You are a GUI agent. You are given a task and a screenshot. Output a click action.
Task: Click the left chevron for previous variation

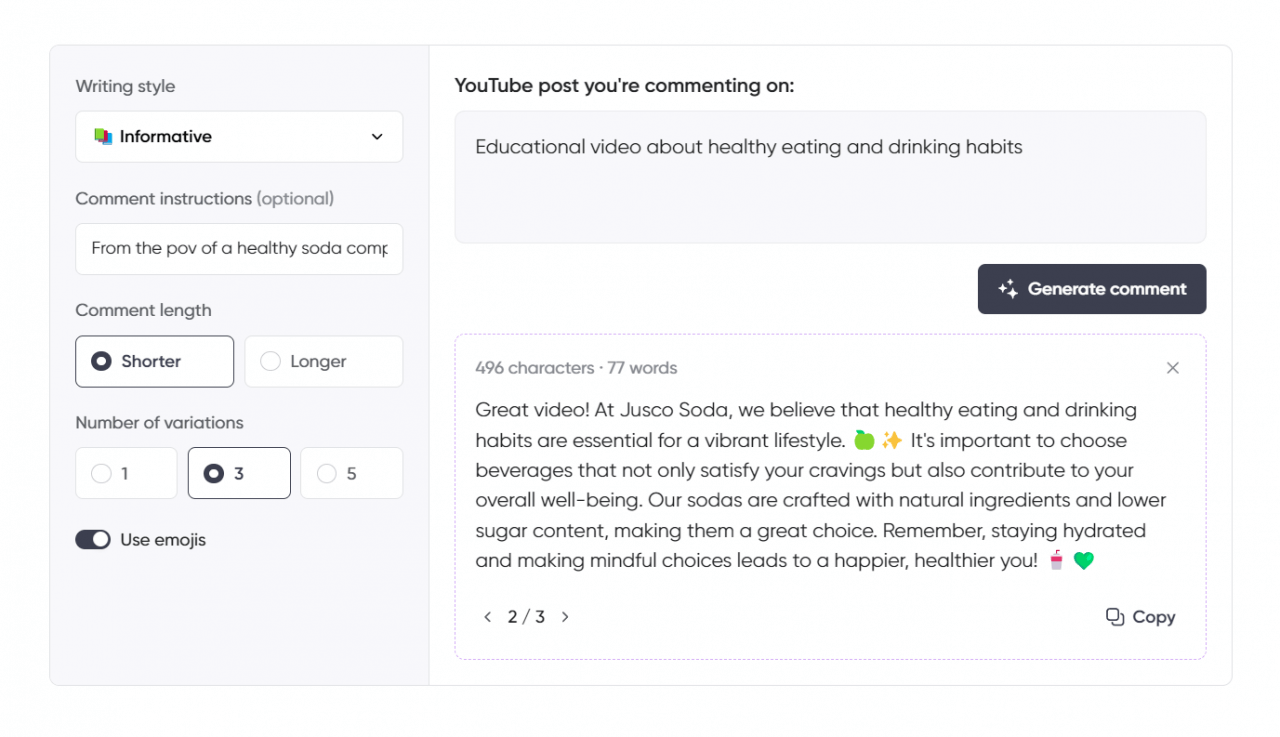point(487,617)
